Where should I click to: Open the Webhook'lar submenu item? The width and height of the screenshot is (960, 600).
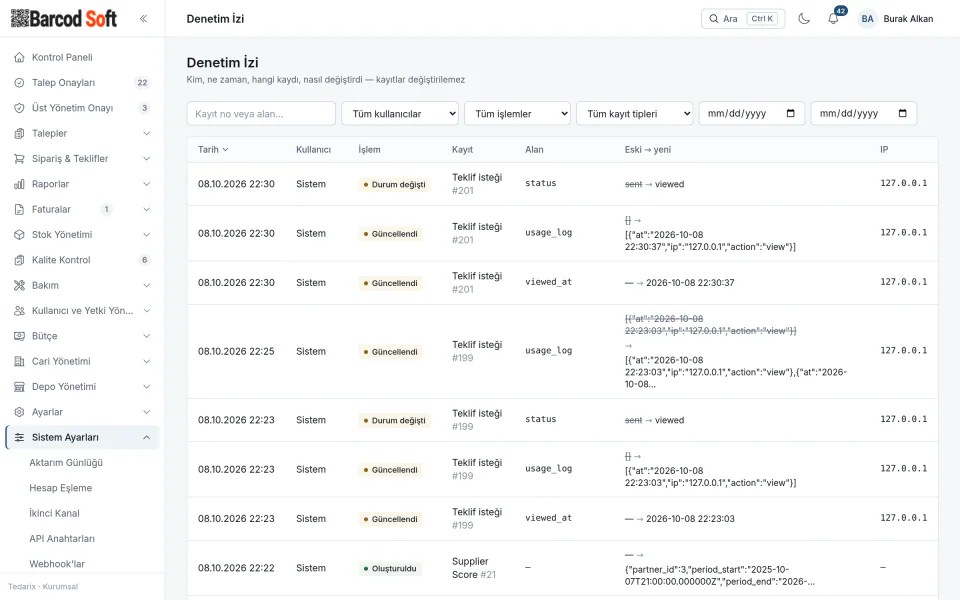pyautogui.click(x=57, y=564)
